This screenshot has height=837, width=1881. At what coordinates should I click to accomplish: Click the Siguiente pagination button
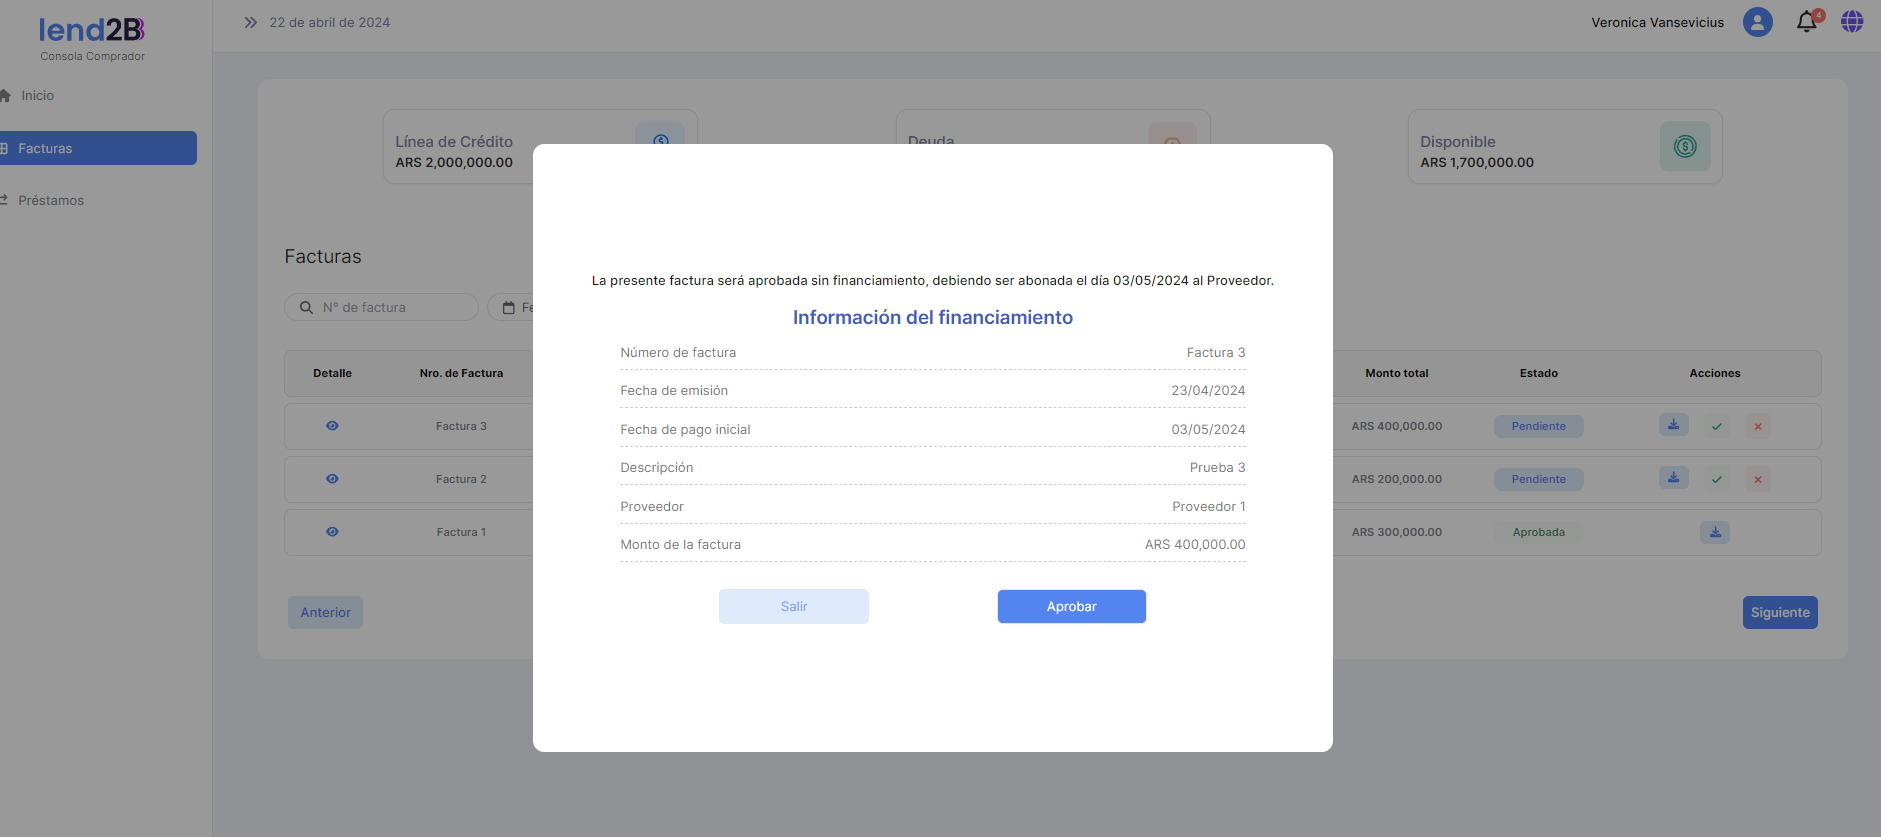tap(1779, 613)
